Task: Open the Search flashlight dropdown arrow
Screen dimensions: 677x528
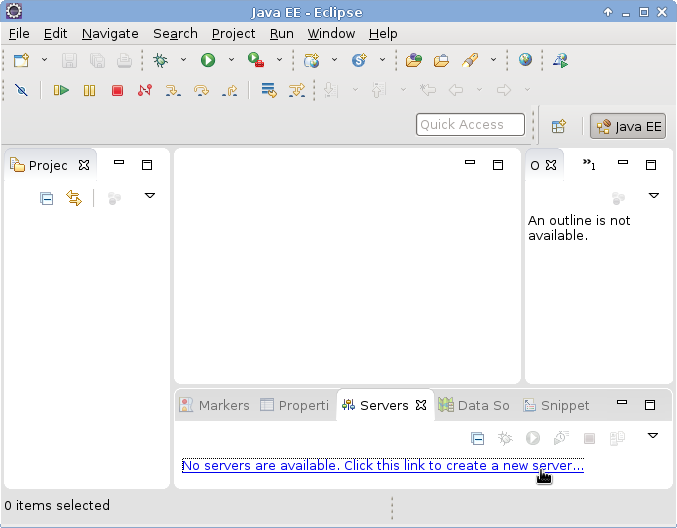Action: tap(493, 60)
